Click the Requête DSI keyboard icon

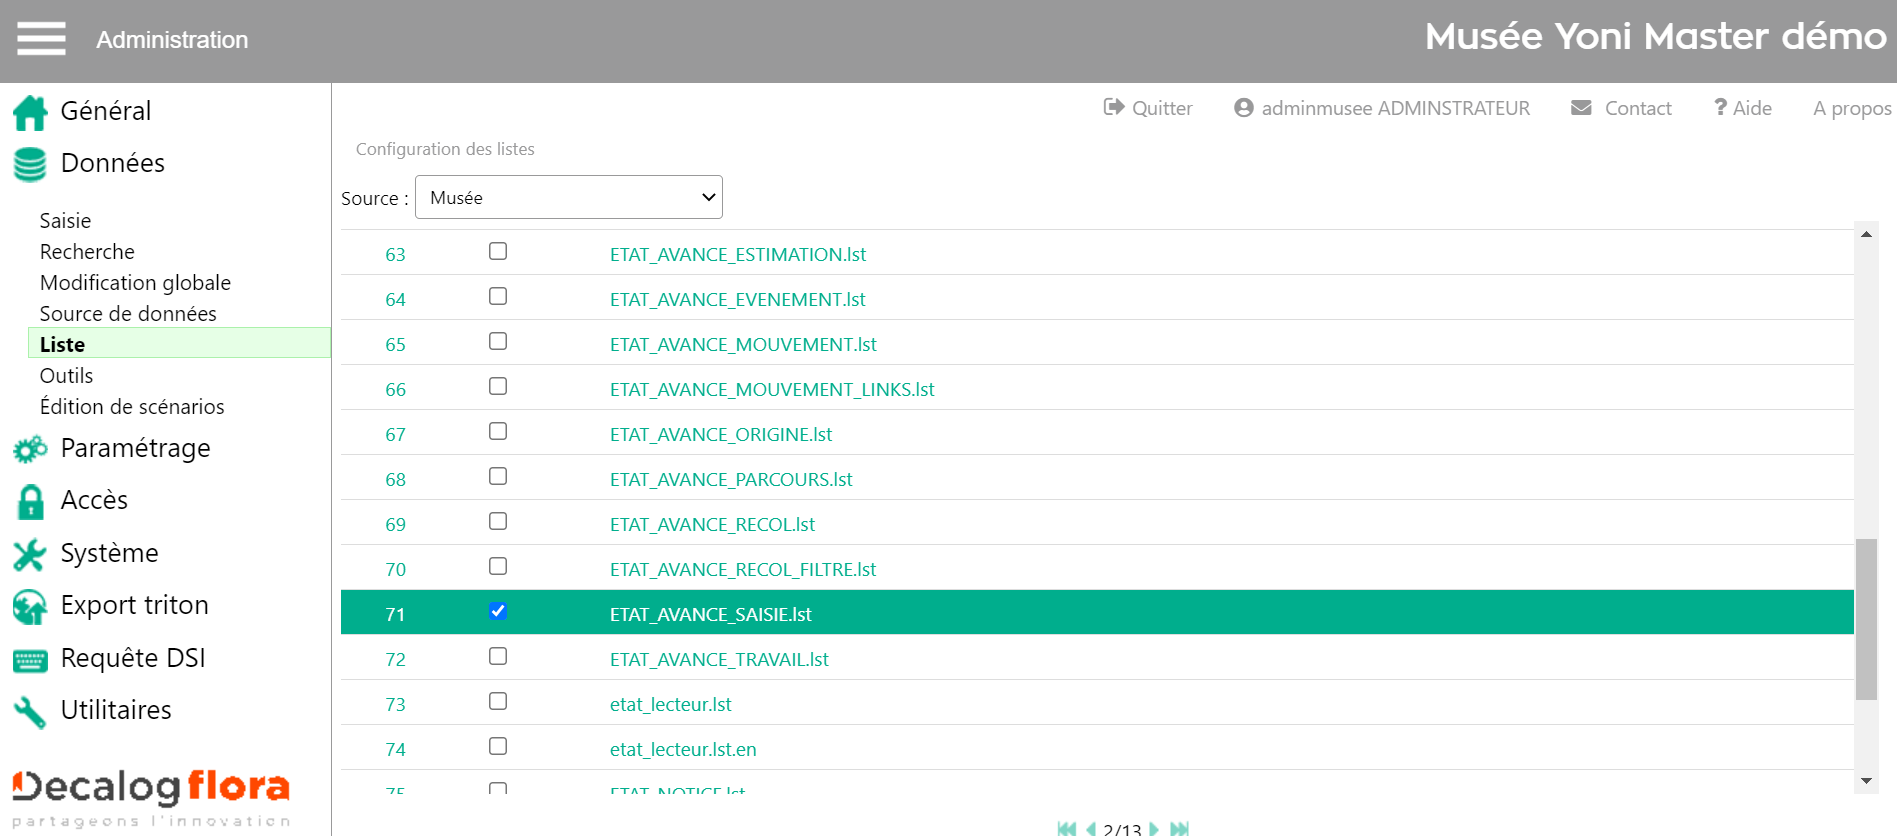30,660
